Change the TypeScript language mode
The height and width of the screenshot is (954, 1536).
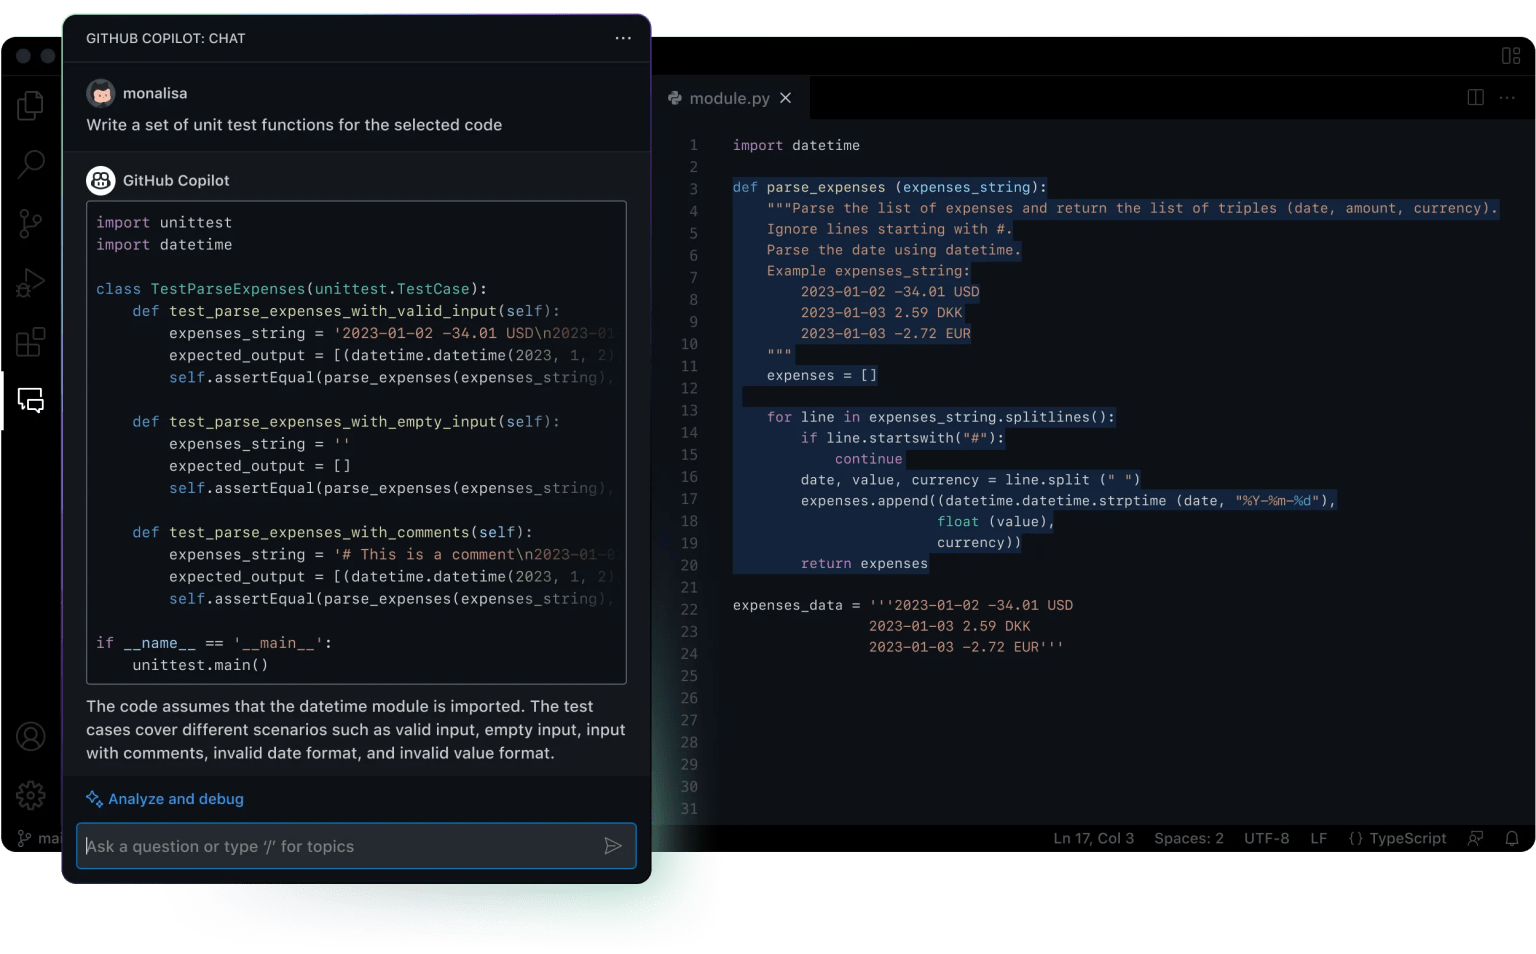[x=1397, y=838]
